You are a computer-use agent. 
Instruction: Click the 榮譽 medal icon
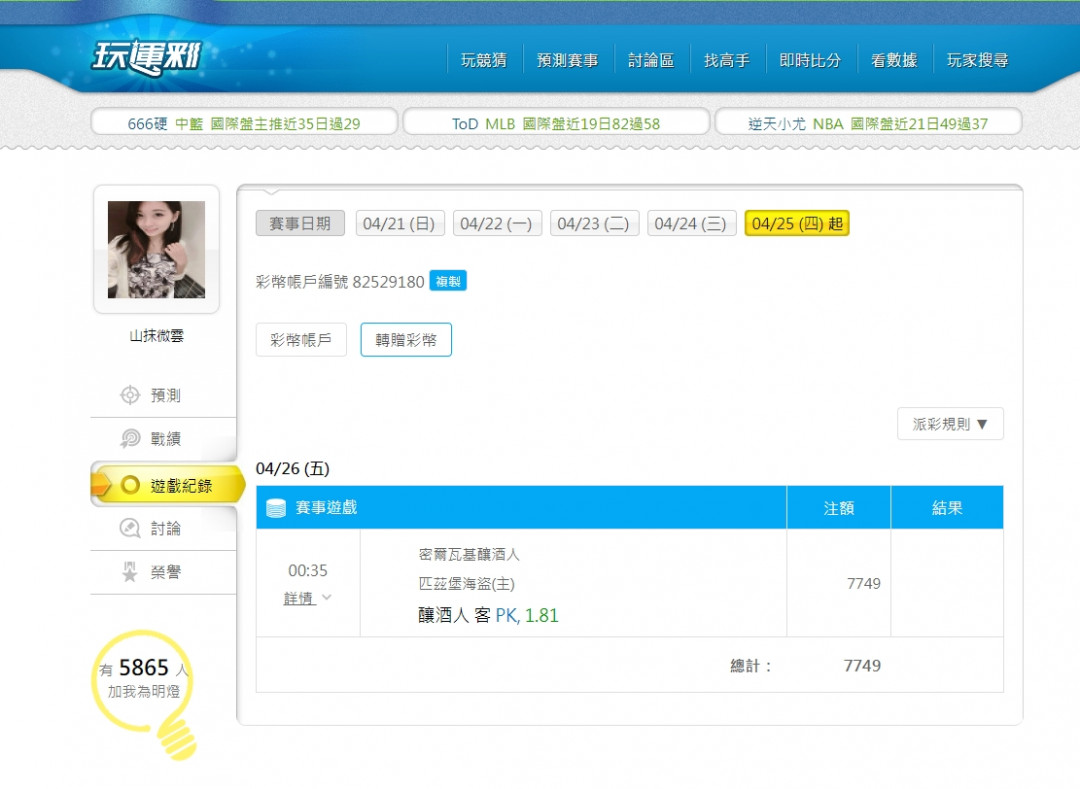(129, 572)
